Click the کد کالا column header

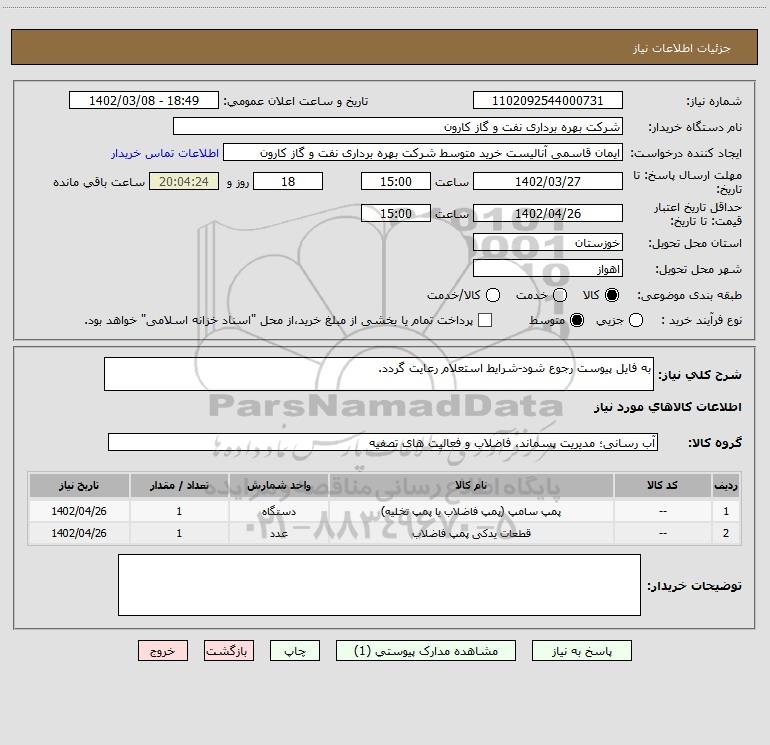(662, 485)
